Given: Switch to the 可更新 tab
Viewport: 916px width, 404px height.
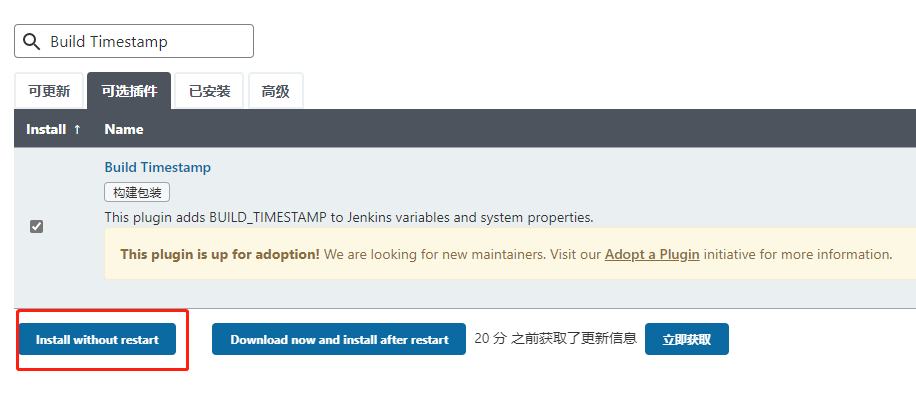Looking at the screenshot, I should [x=49, y=91].
